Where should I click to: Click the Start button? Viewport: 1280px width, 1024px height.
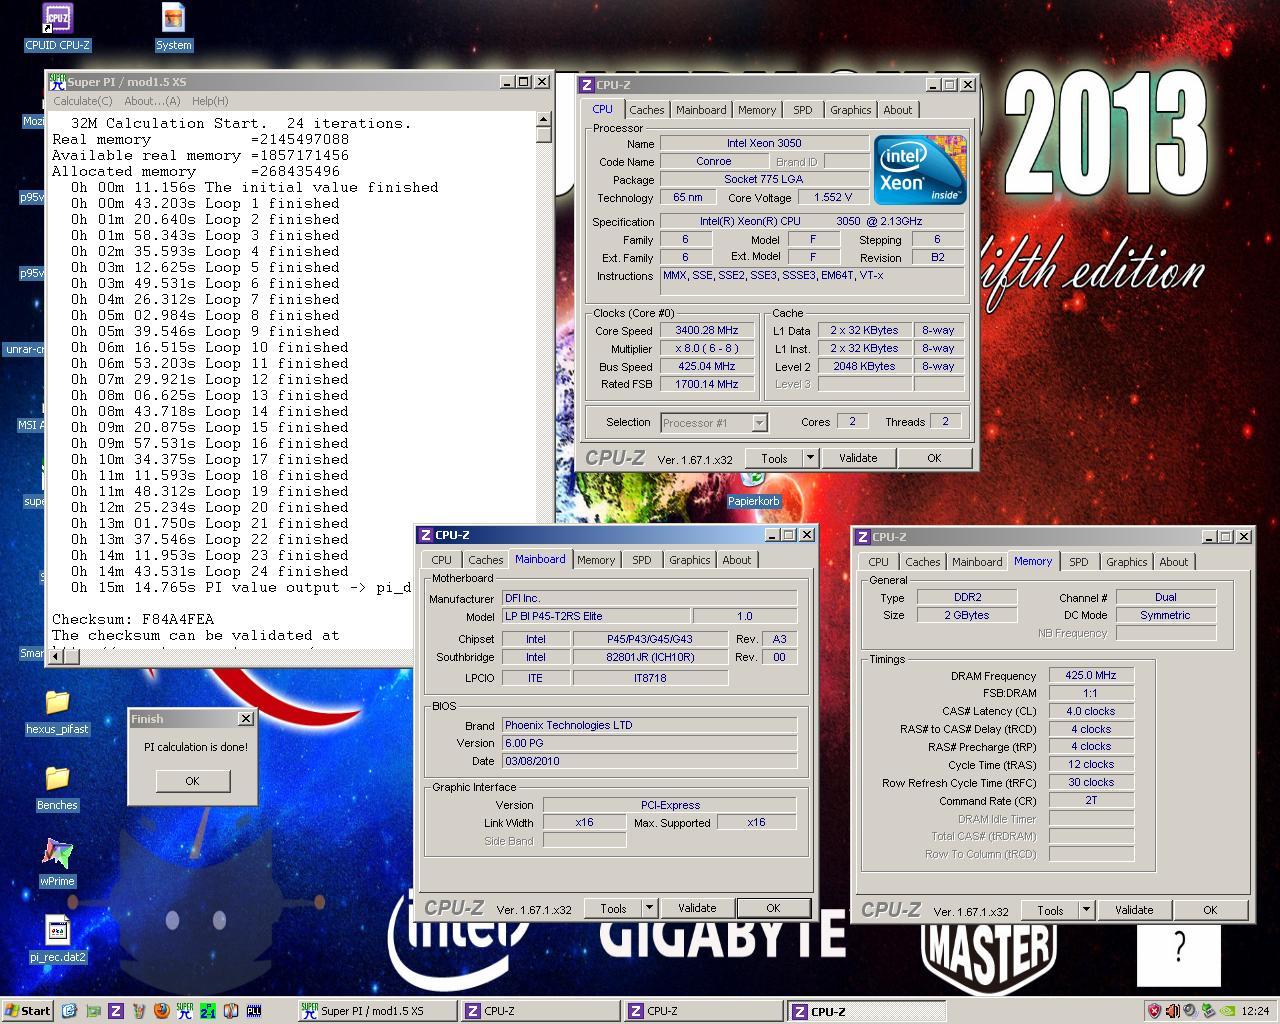(28, 1011)
